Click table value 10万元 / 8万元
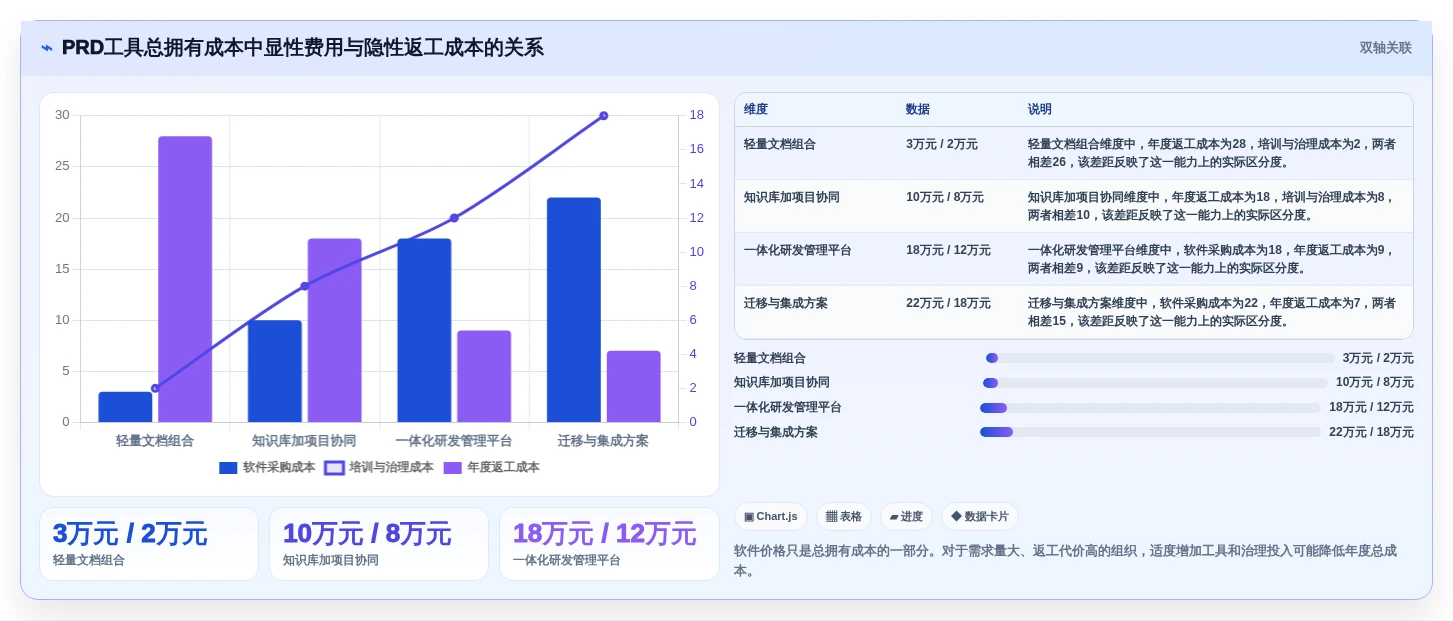Image resolution: width=1453 pixels, height=621 pixels. (945, 197)
